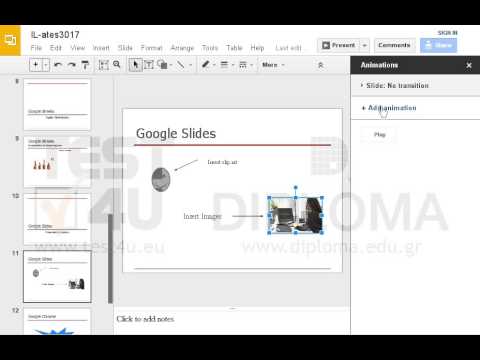Image resolution: width=480 pixels, height=360 pixels.
Task: Open the new slide layout dropdown arrow
Action: click(46, 65)
